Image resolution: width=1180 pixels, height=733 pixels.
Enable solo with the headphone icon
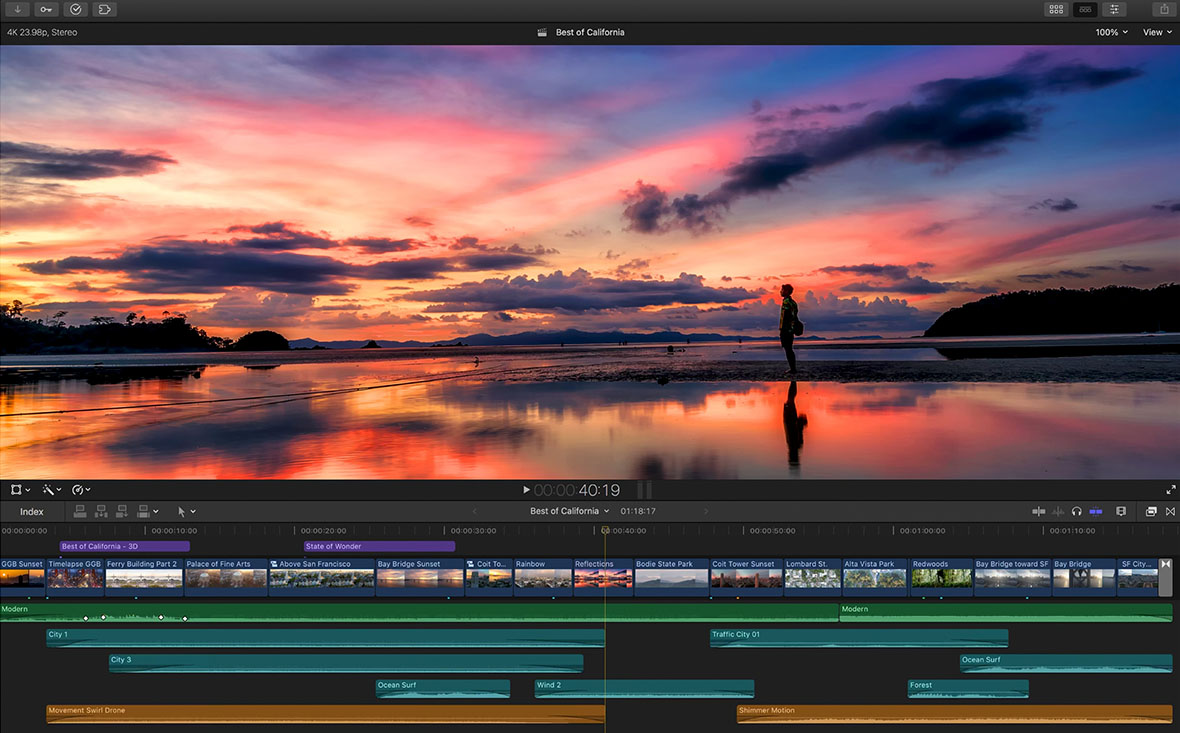1077,511
